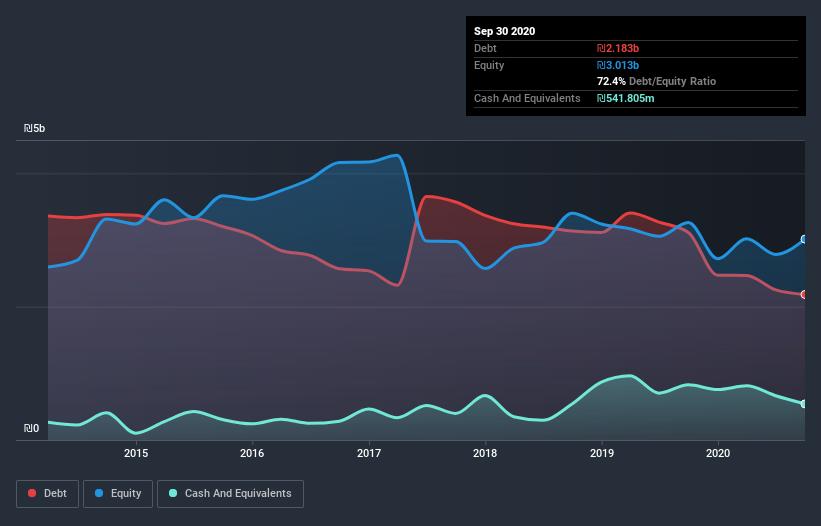Click the Debt label in the tooltip

(x=485, y=48)
